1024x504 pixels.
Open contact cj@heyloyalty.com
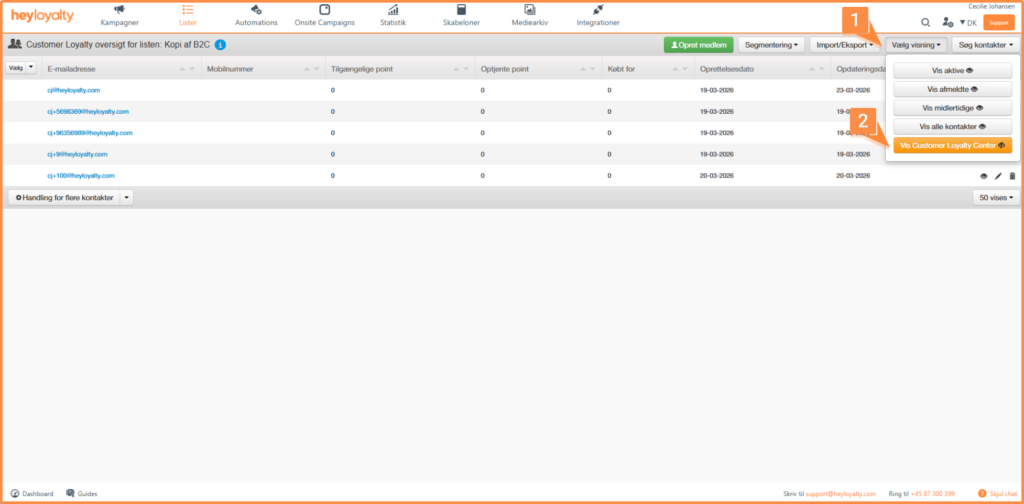click(x=73, y=90)
